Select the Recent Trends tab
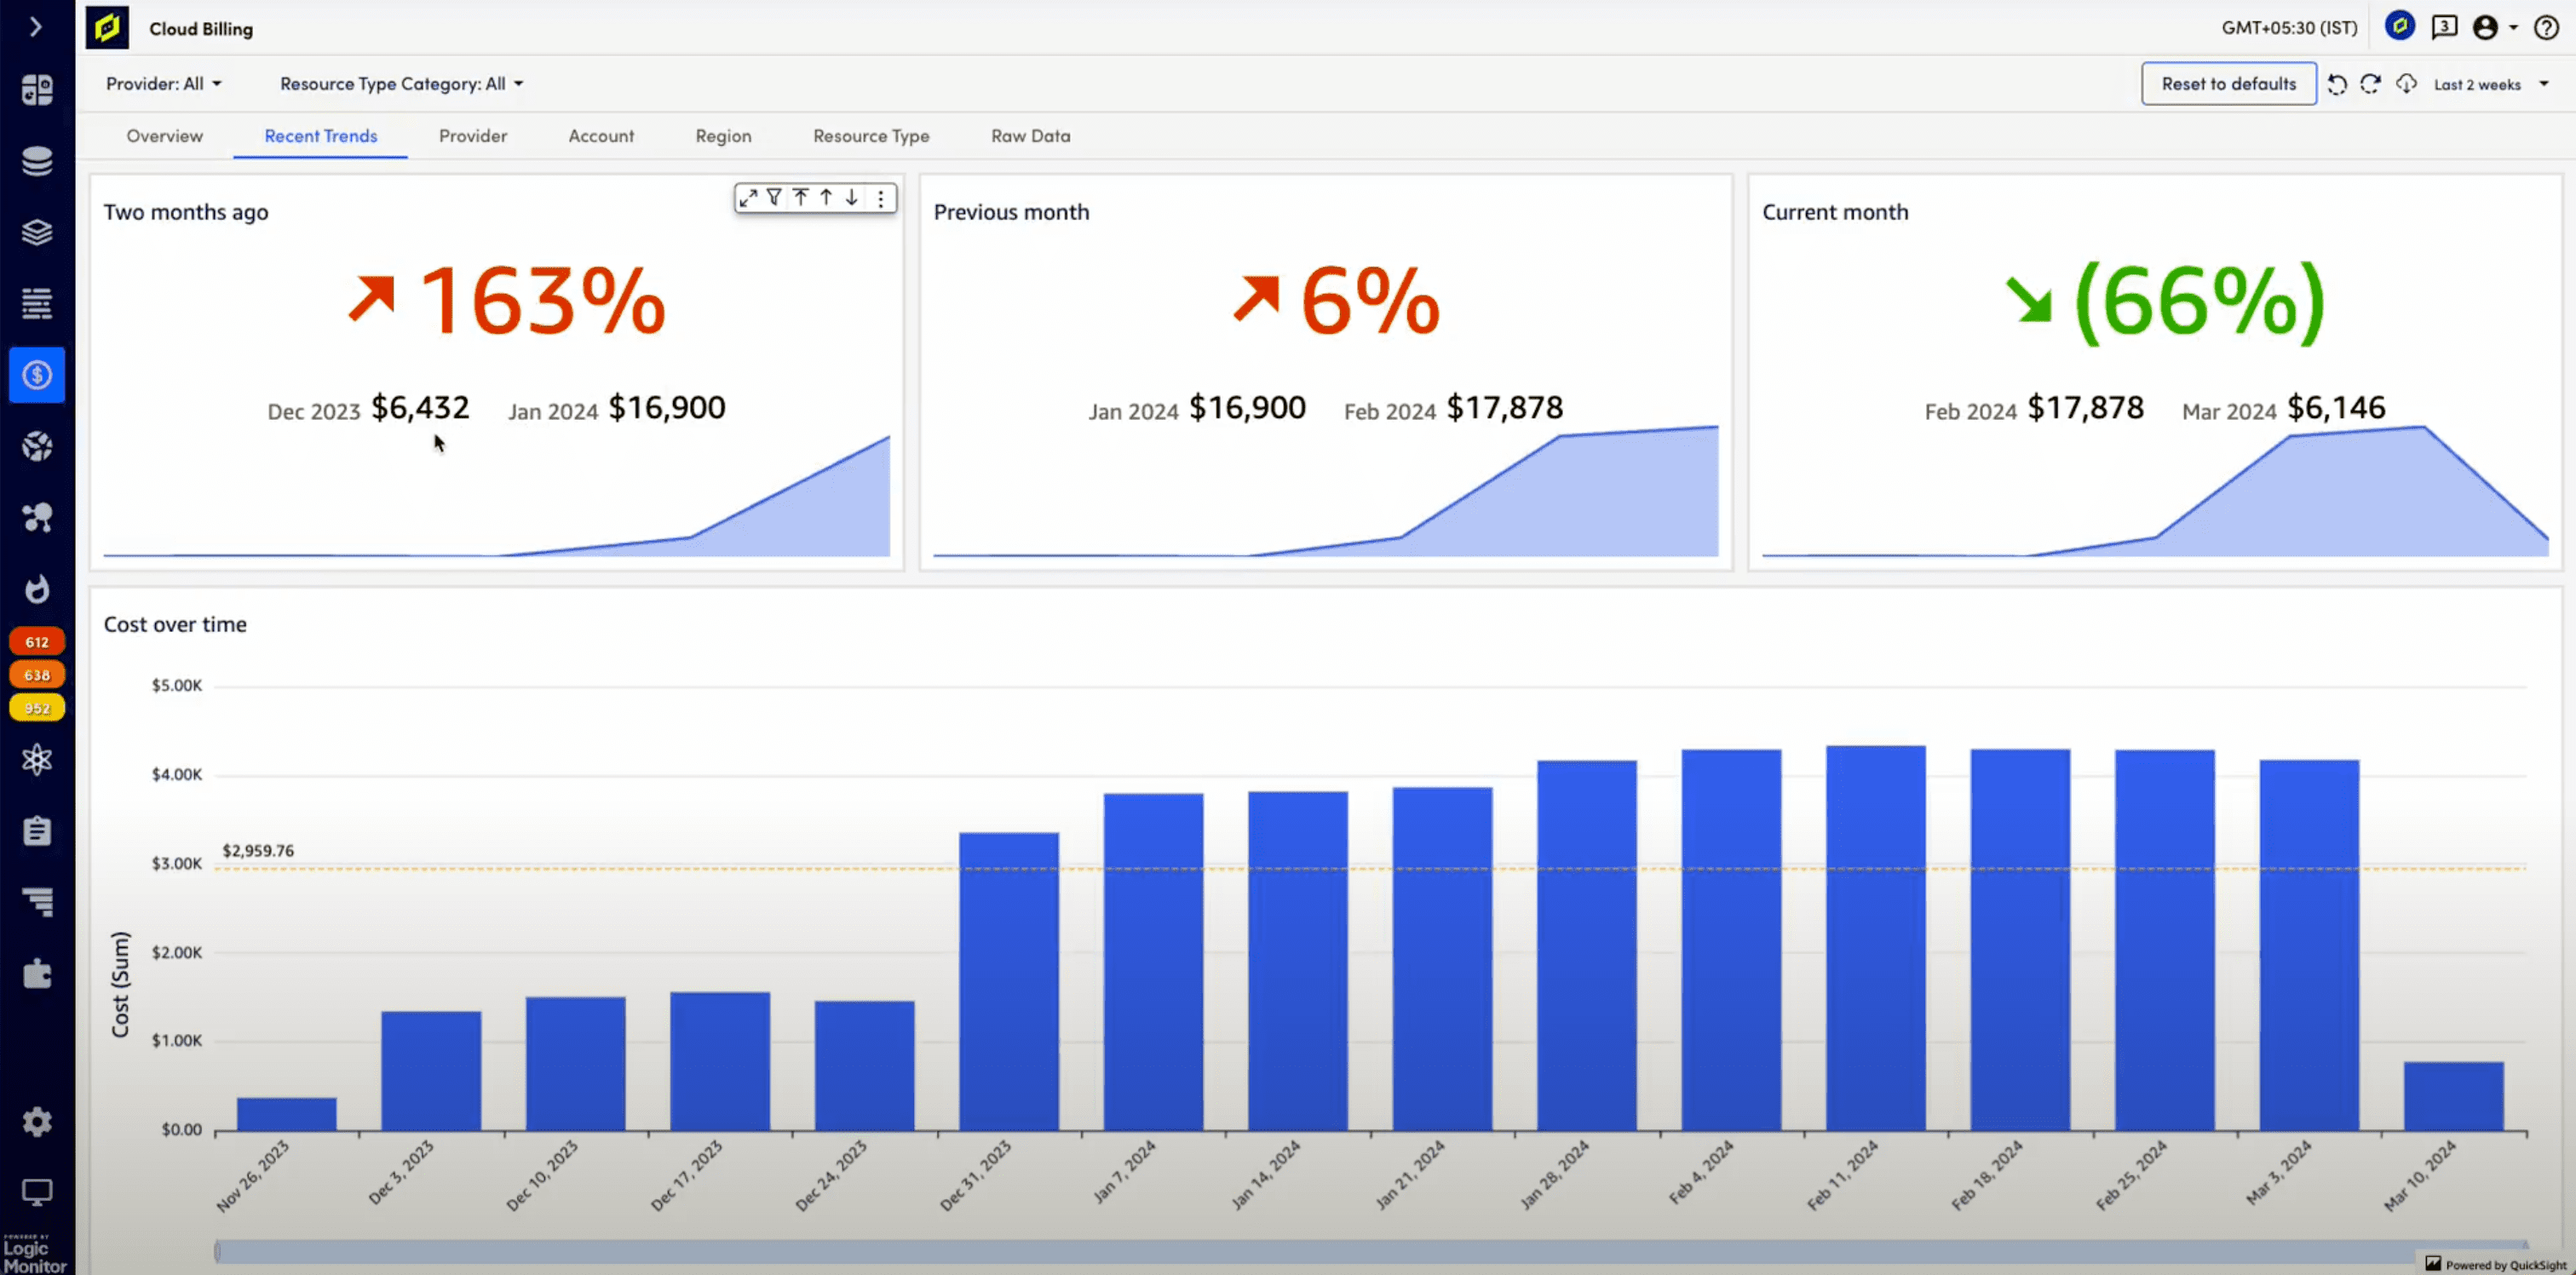This screenshot has width=2576, height=1275. [x=321, y=136]
